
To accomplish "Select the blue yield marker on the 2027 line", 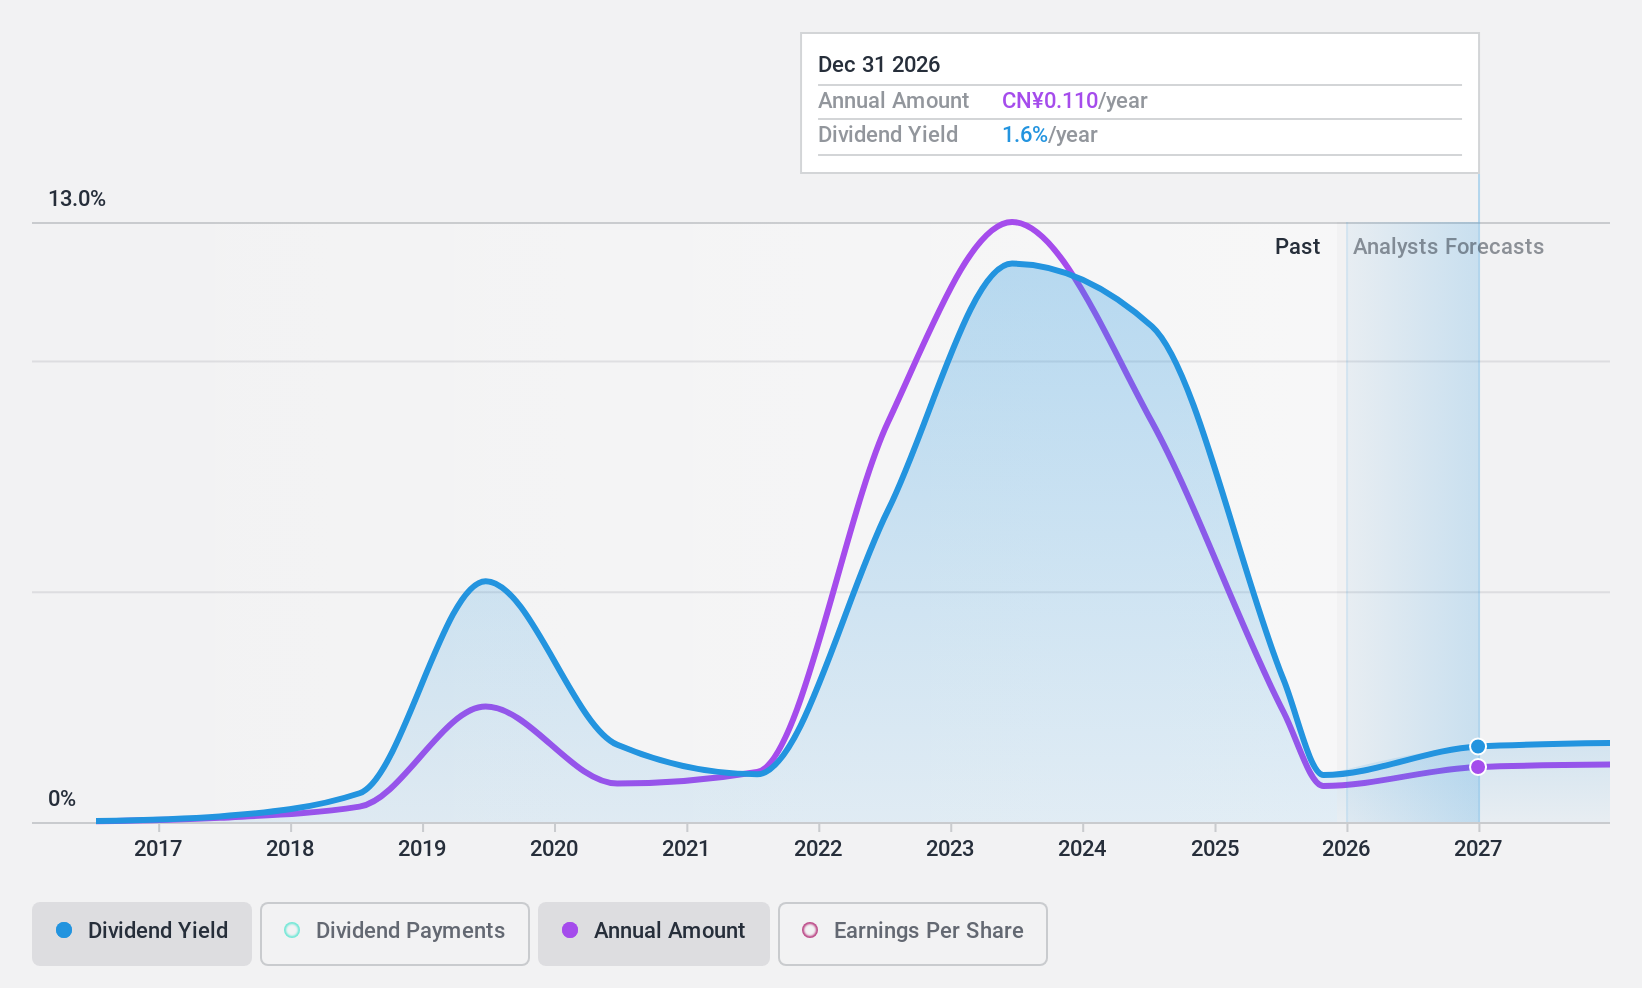I will coord(1477,745).
